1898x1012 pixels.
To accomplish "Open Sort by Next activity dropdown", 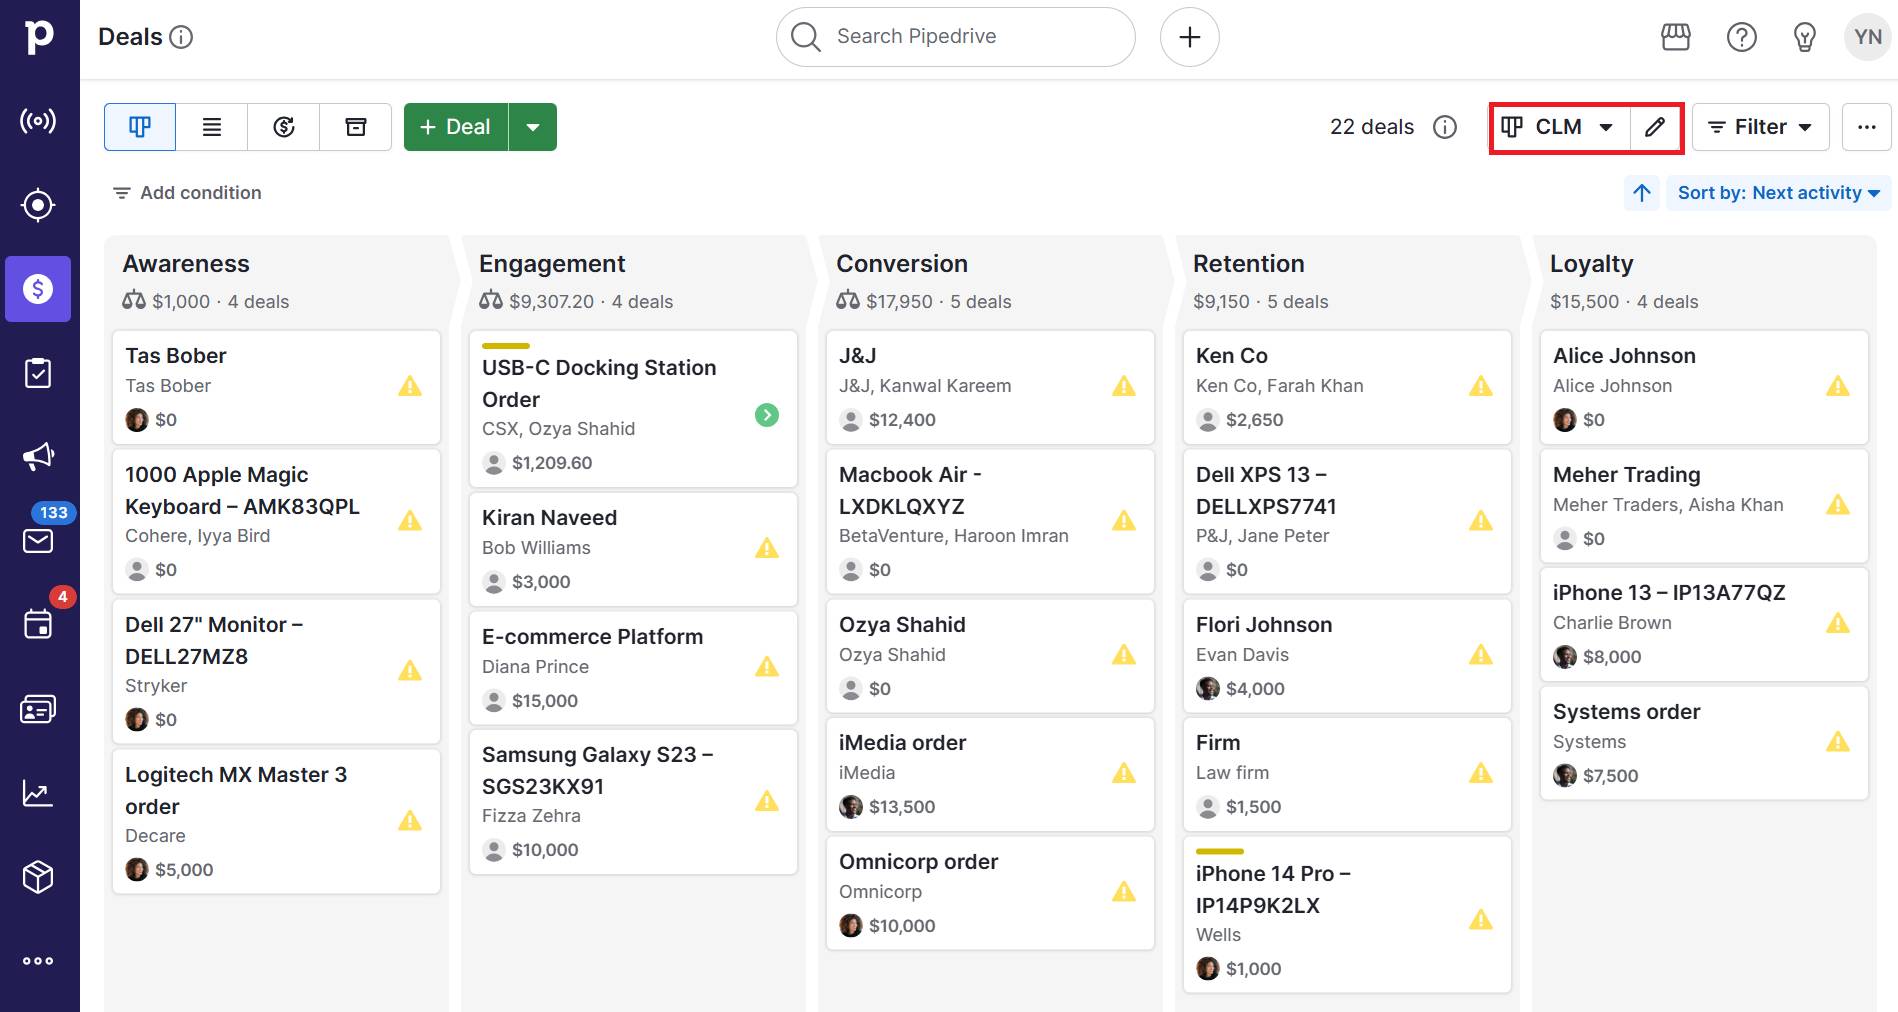I will 1779,193.
